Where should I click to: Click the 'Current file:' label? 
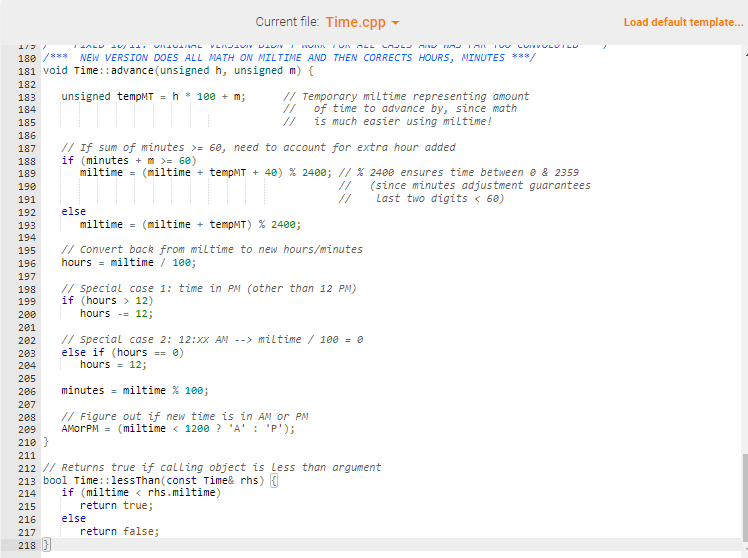click(x=287, y=22)
